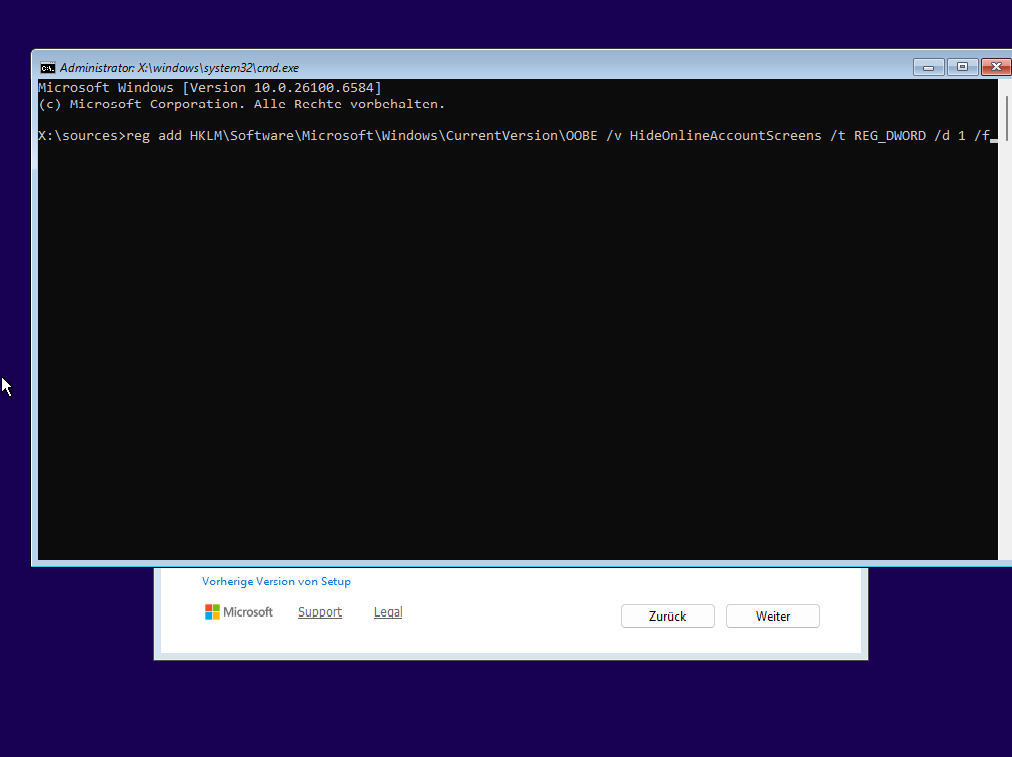
Task: Click 'REG_DWORD' in the typed command
Action: pyautogui.click(x=890, y=136)
